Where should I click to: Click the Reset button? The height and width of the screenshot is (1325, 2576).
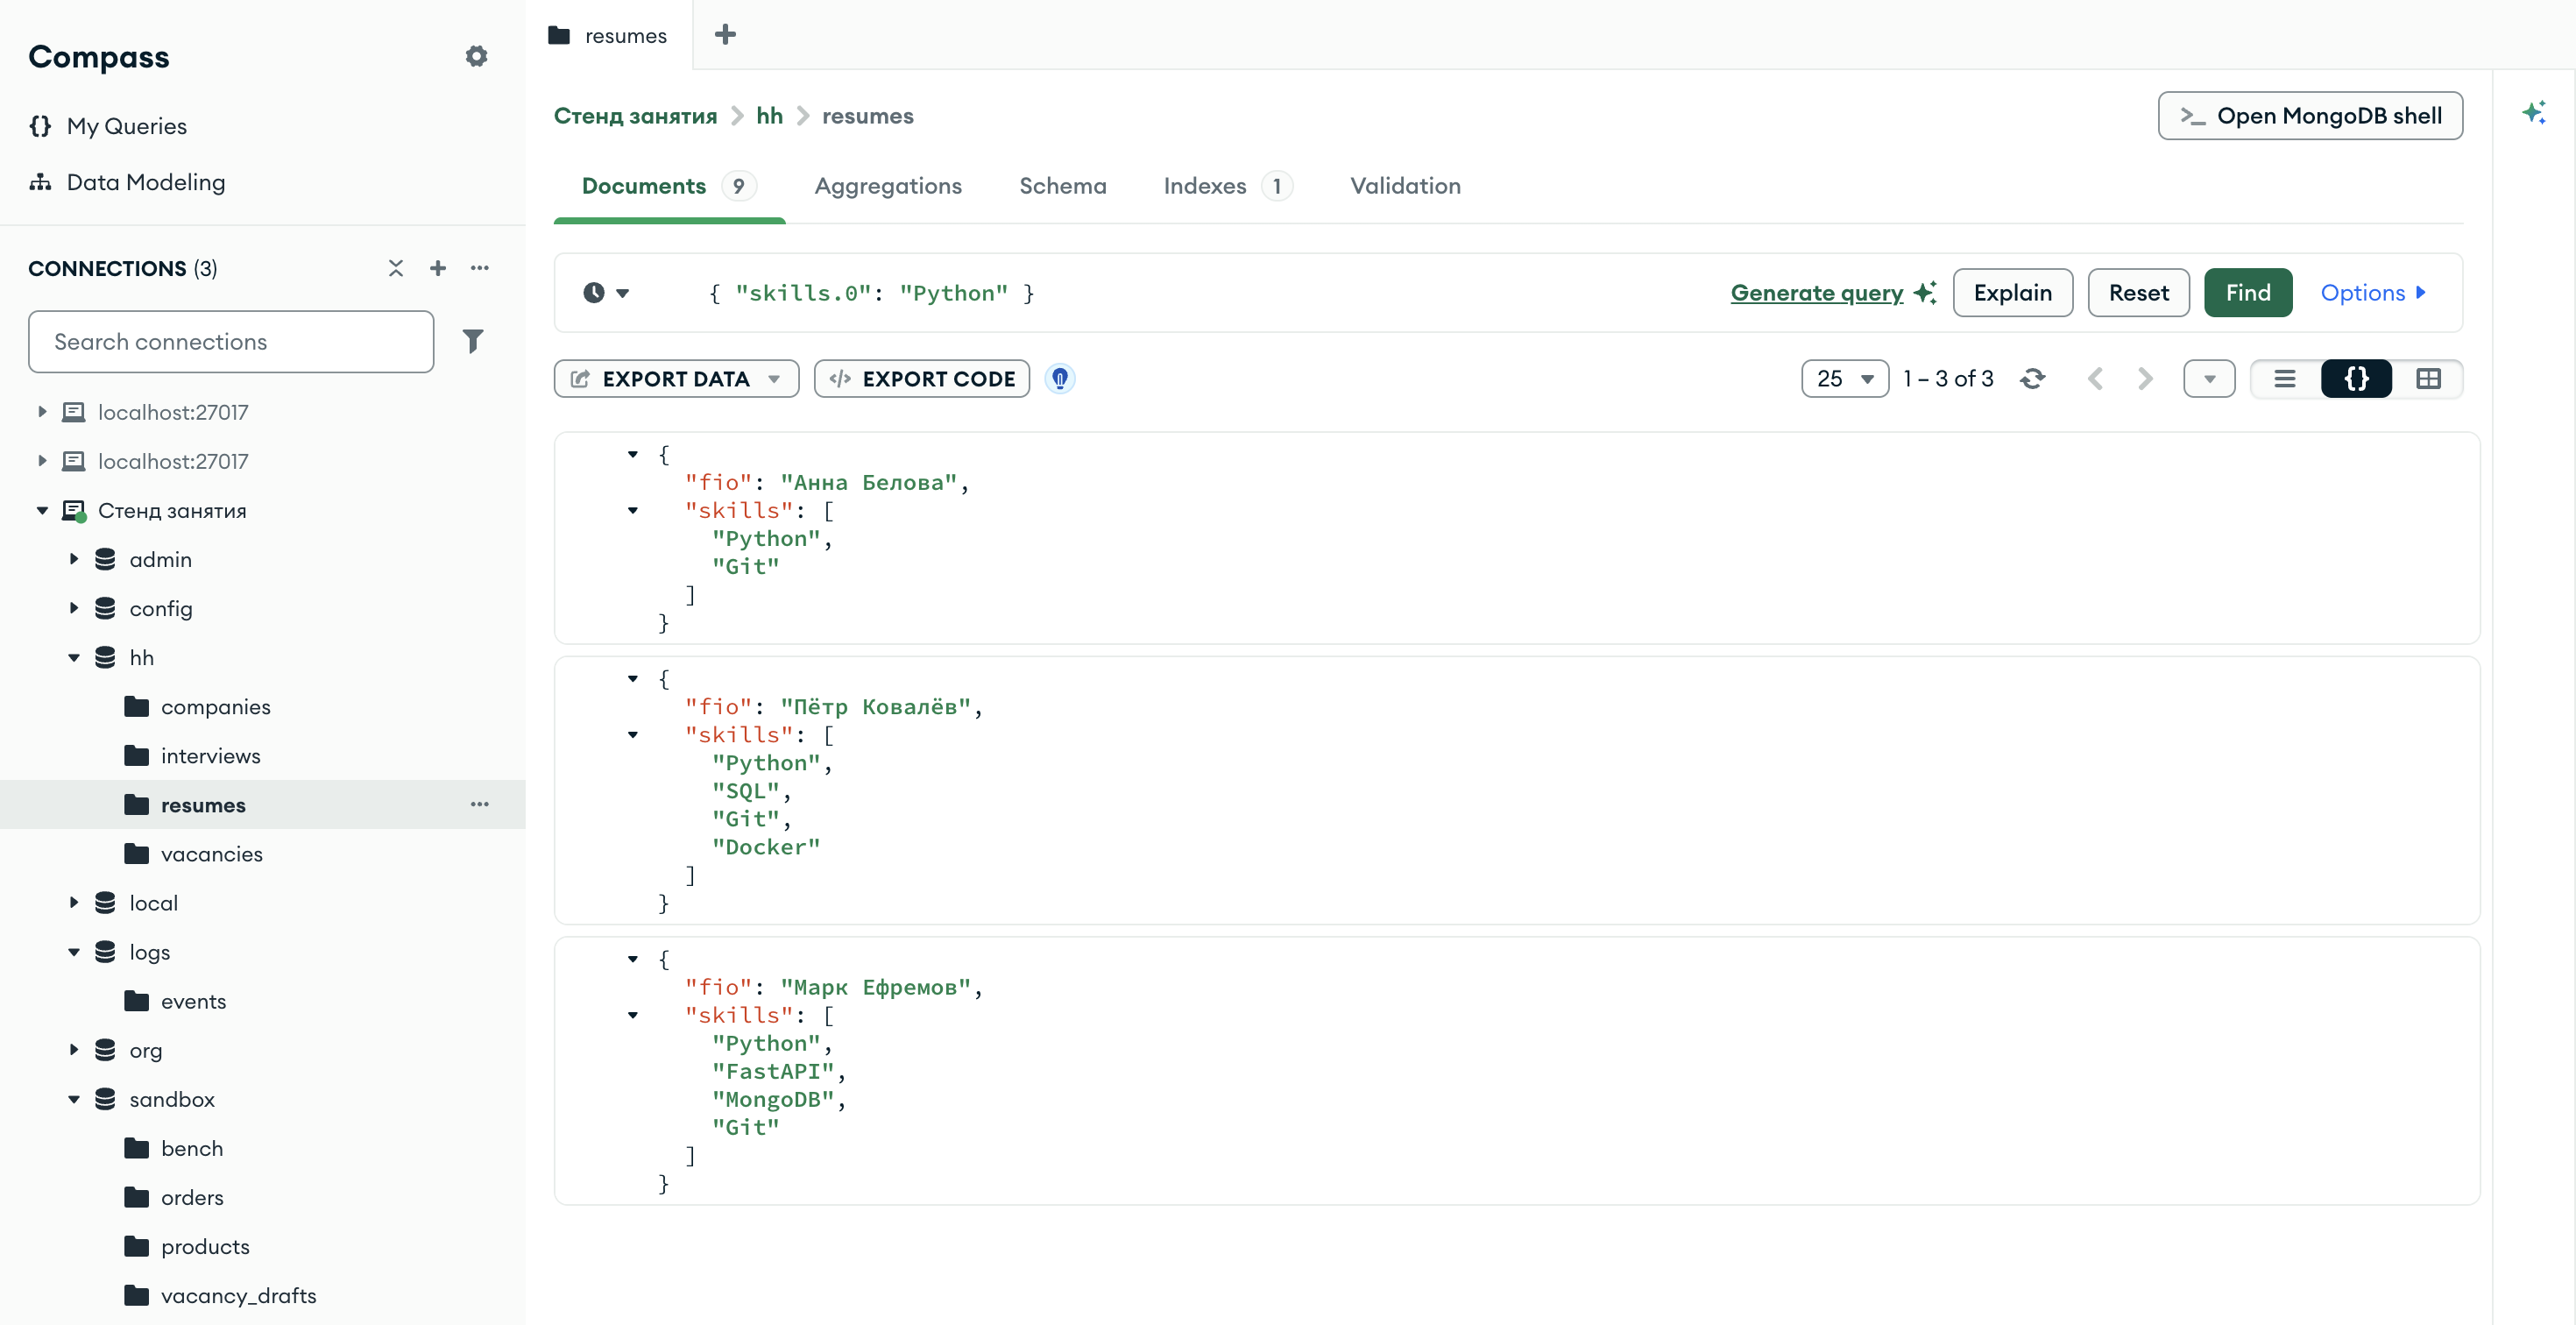tap(2138, 293)
